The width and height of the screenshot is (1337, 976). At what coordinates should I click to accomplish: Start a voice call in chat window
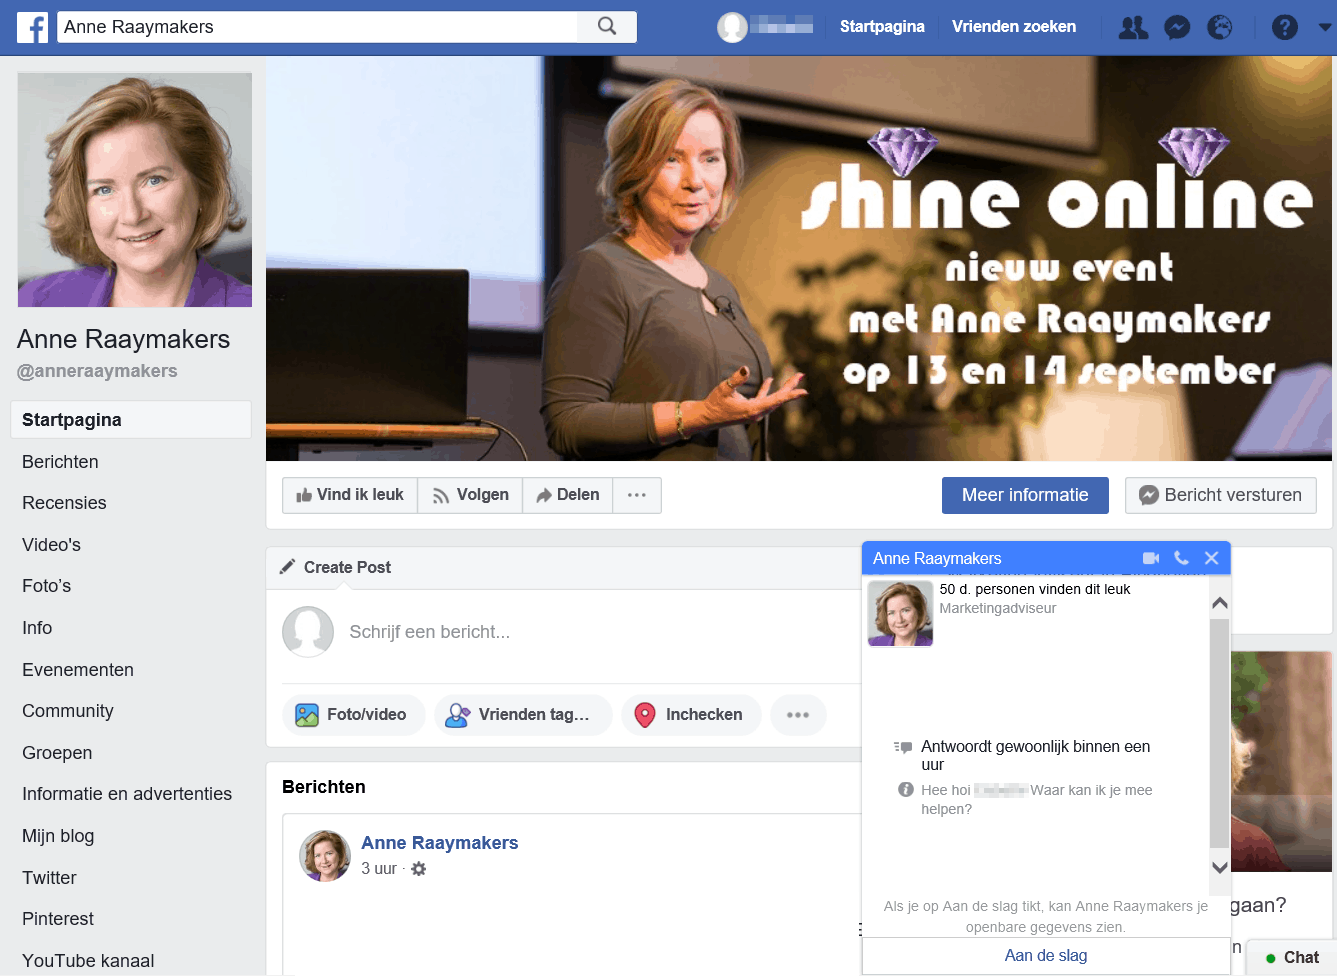pyautogui.click(x=1181, y=558)
